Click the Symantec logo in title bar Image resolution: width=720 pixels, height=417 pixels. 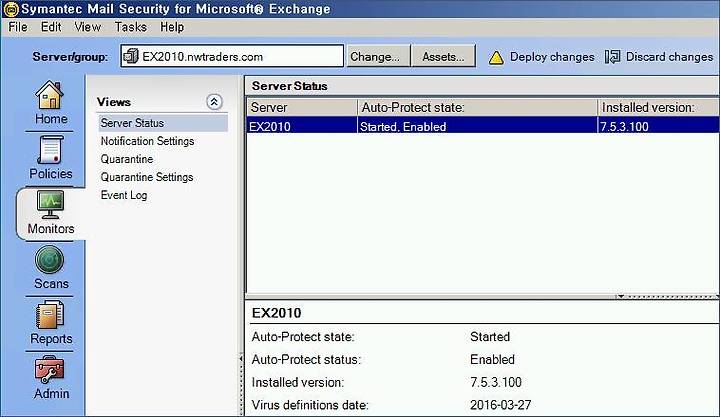(11, 9)
